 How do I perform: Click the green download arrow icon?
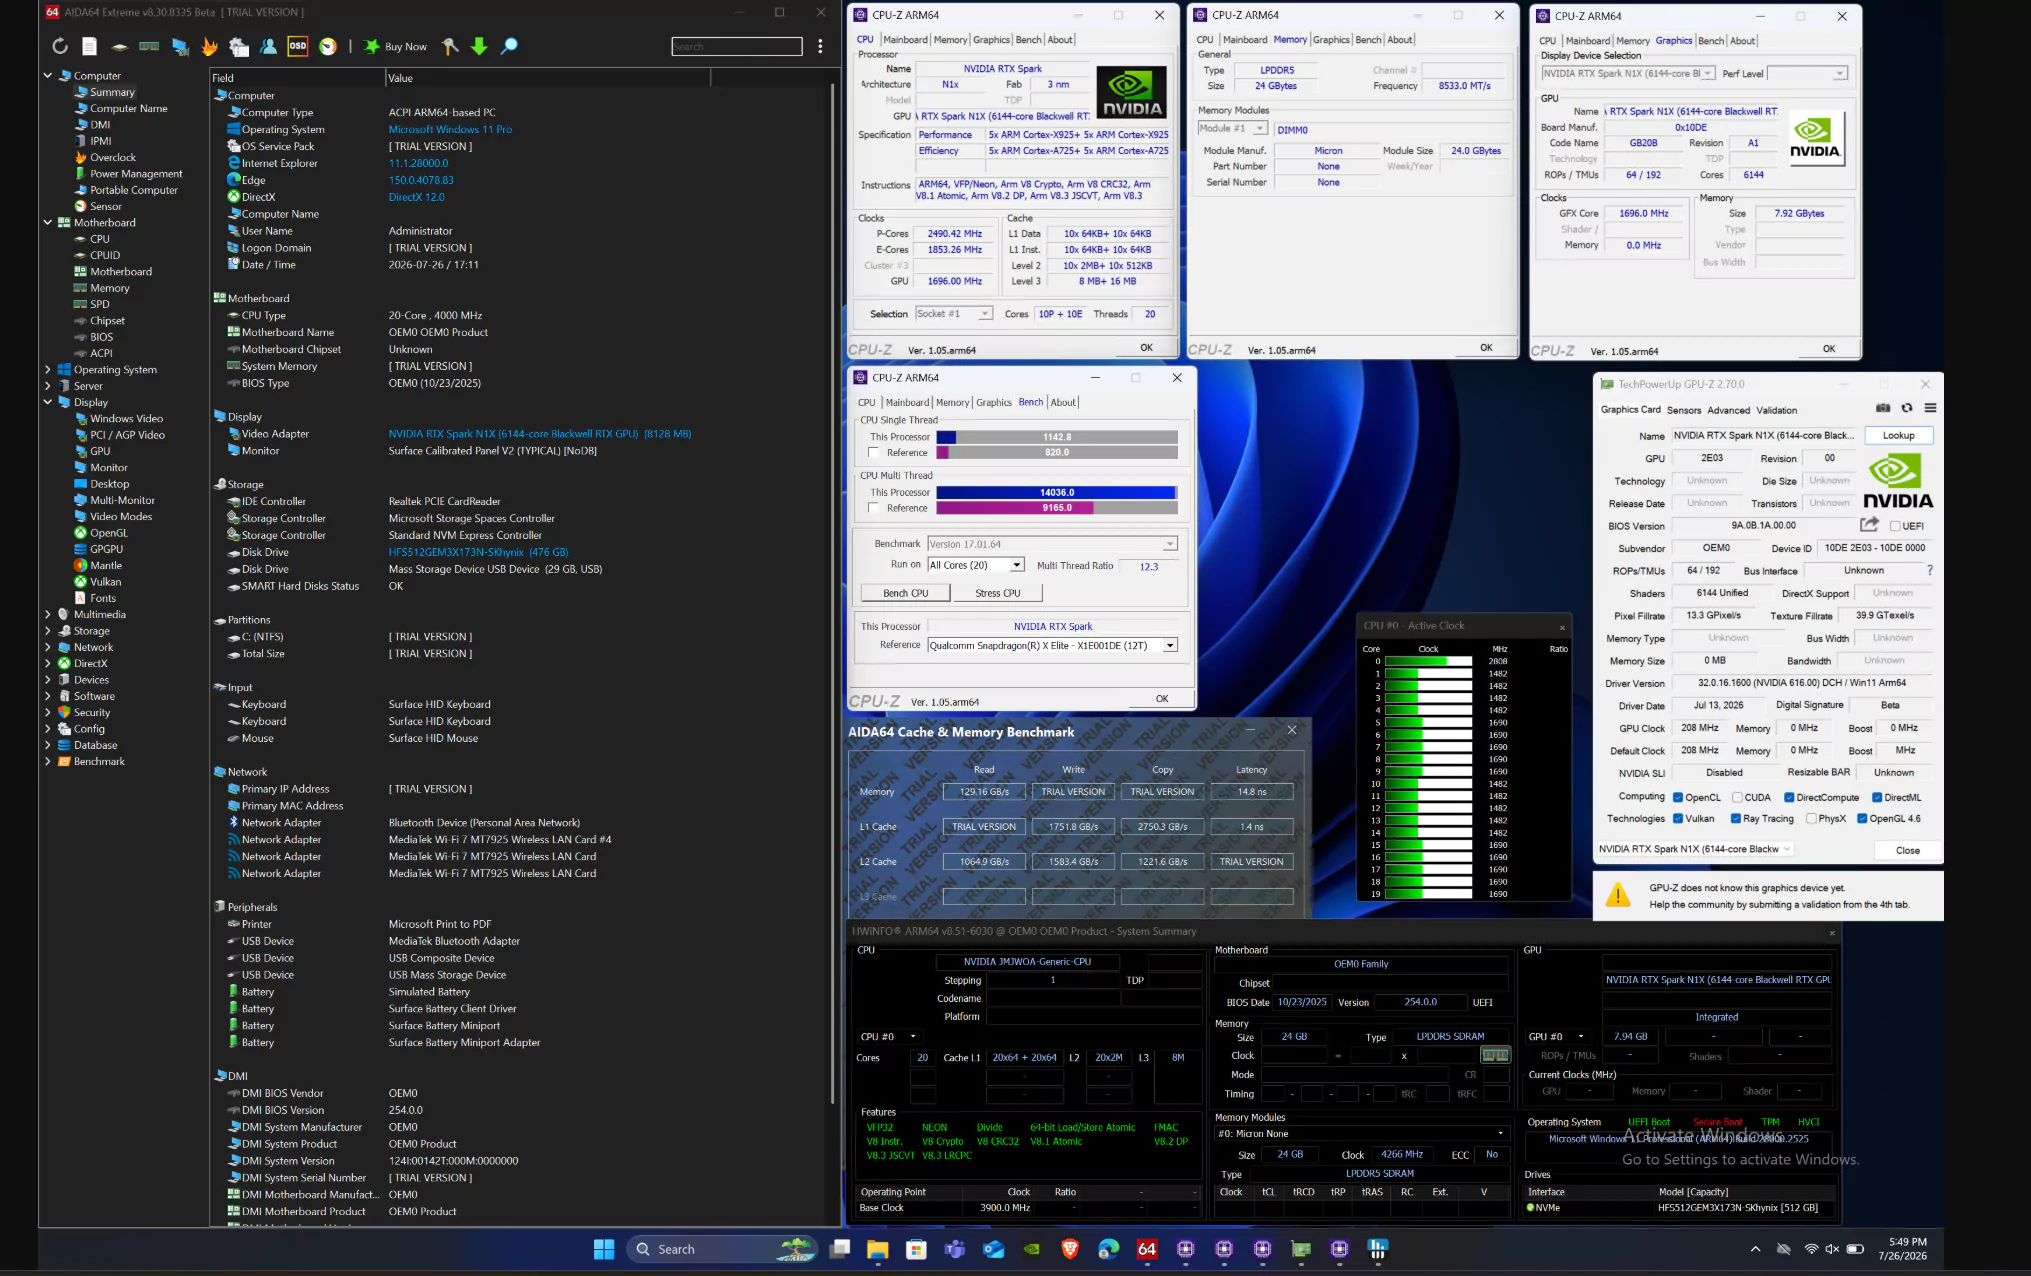pyautogui.click(x=479, y=46)
